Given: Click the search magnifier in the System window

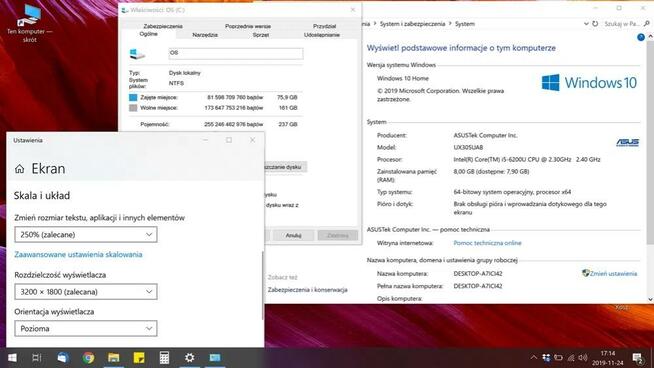Looking at the screenshot, I should point(646,24).
